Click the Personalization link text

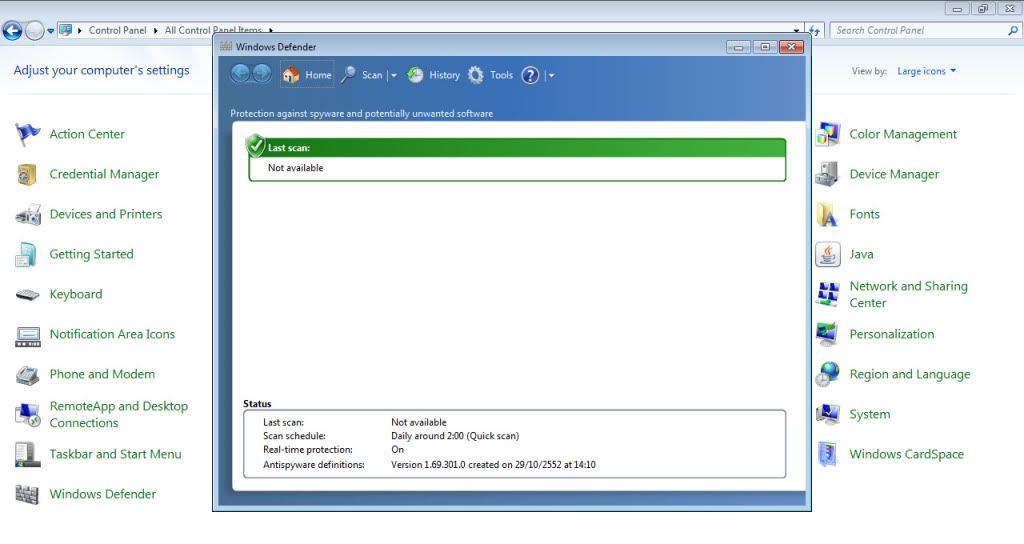(891, 334)
